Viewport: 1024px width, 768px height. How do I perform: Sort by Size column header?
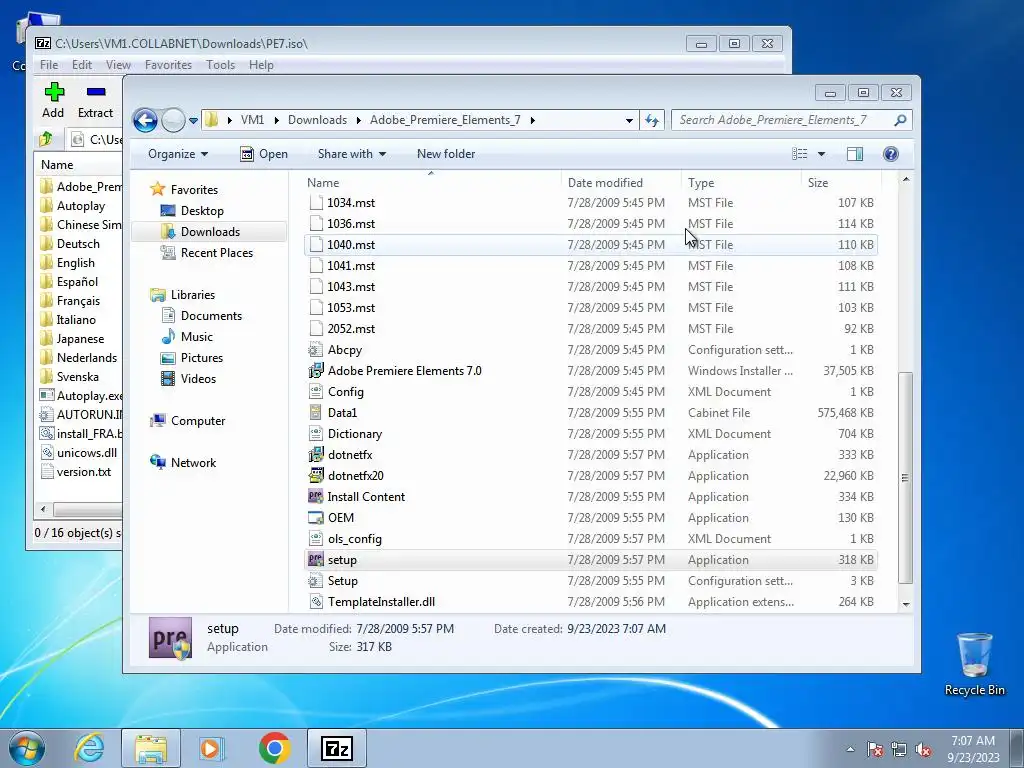point(841,183)
